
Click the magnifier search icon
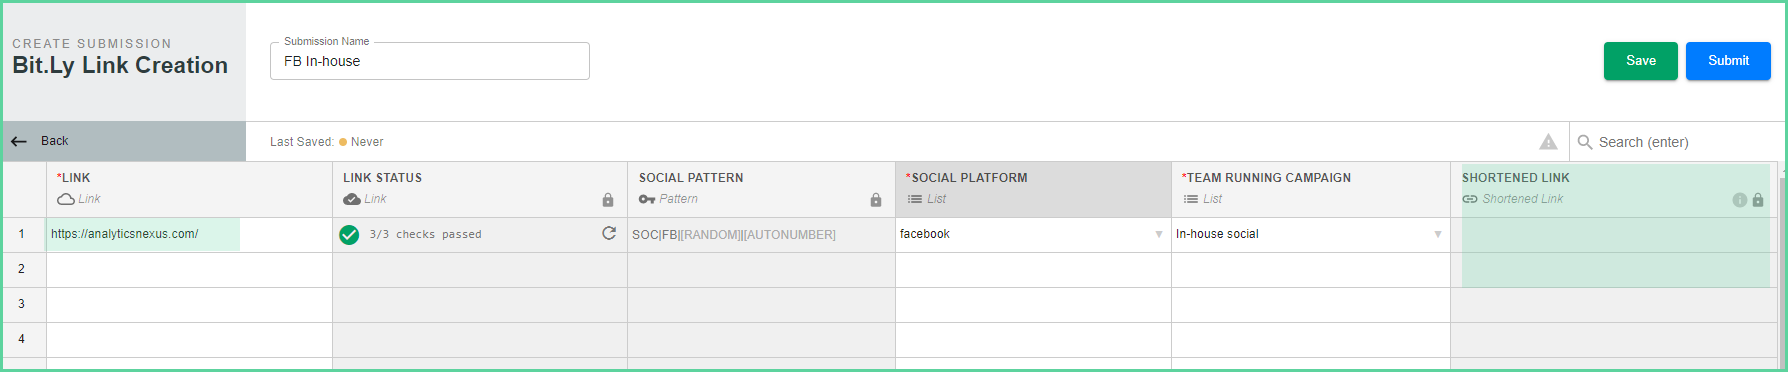[x=1585, y=142]
